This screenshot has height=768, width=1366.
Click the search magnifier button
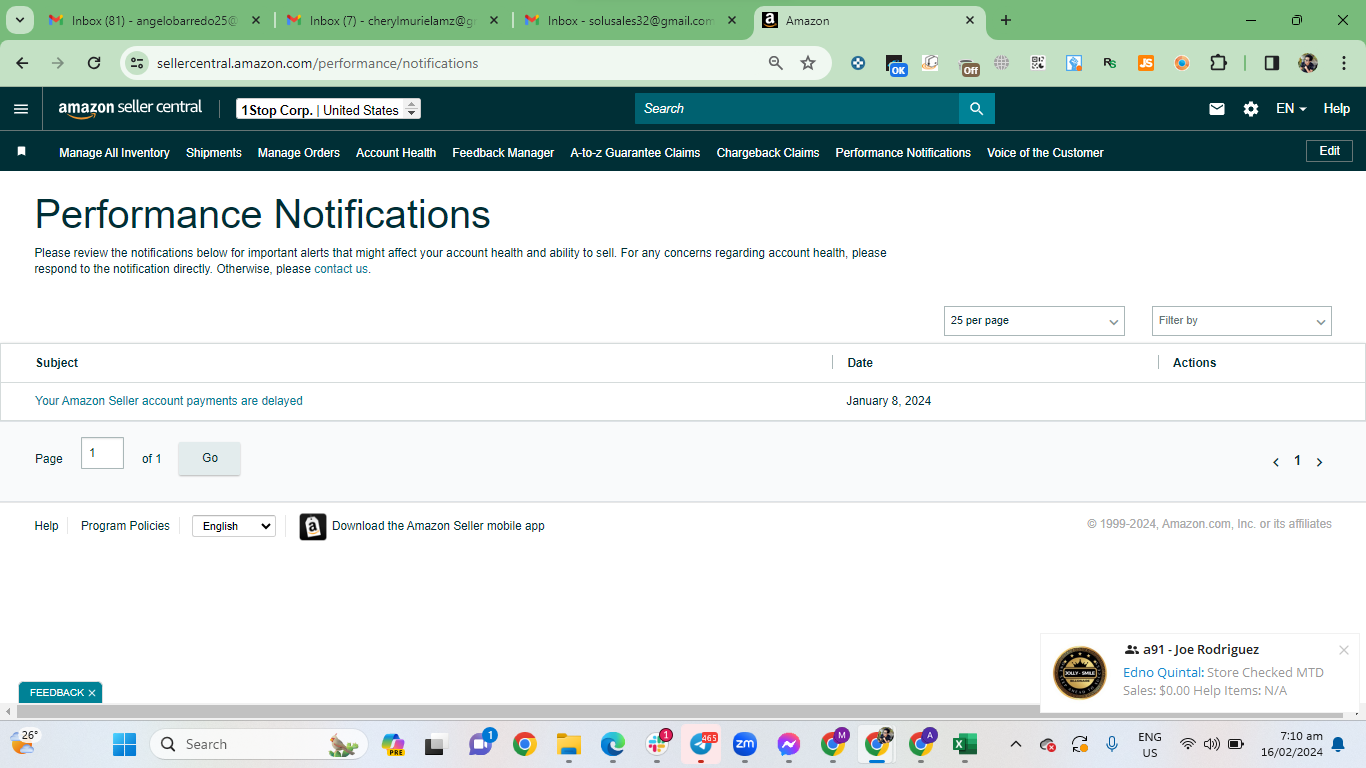point(977,109)
